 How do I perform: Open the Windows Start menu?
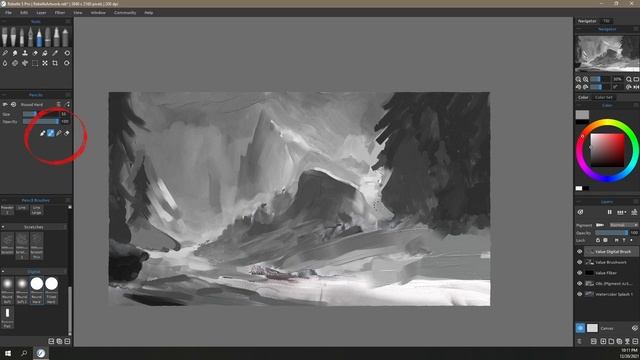click(8, 353)
